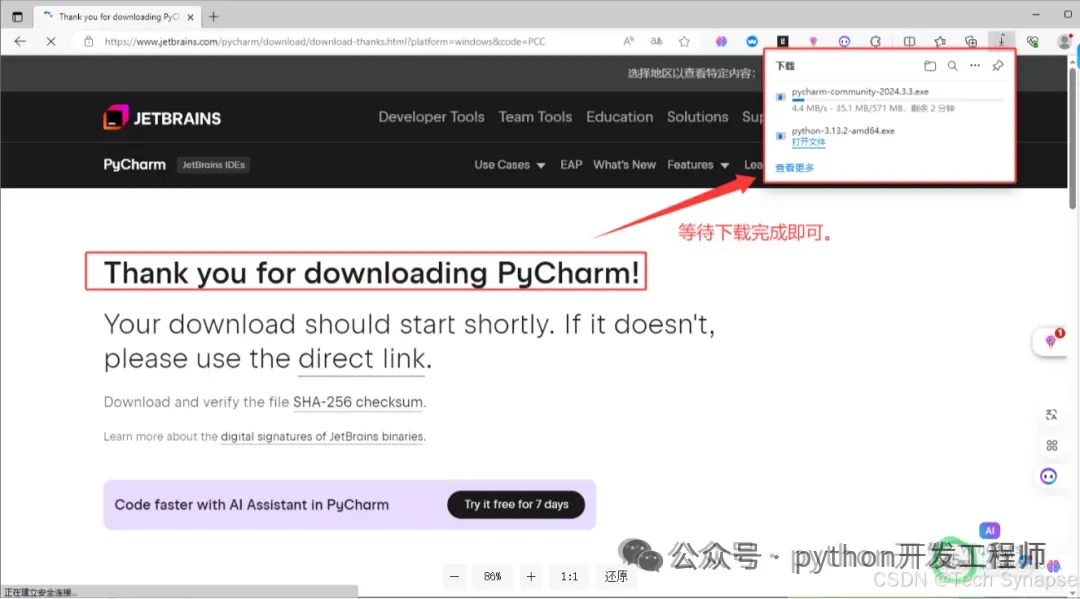The width and height of the screenshot is (1080, 599).
Task: Click the 'JetBrains IDEs' badge
Action: (214, 165)
